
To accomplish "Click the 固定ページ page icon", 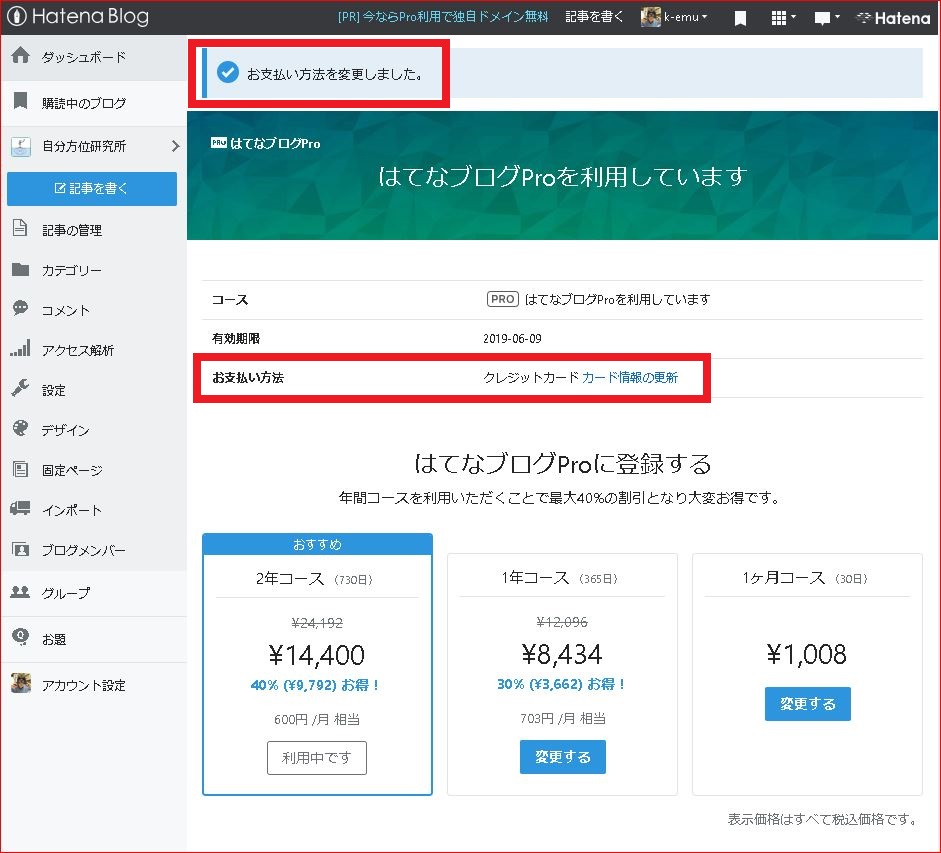I will [x=20, y=468].
